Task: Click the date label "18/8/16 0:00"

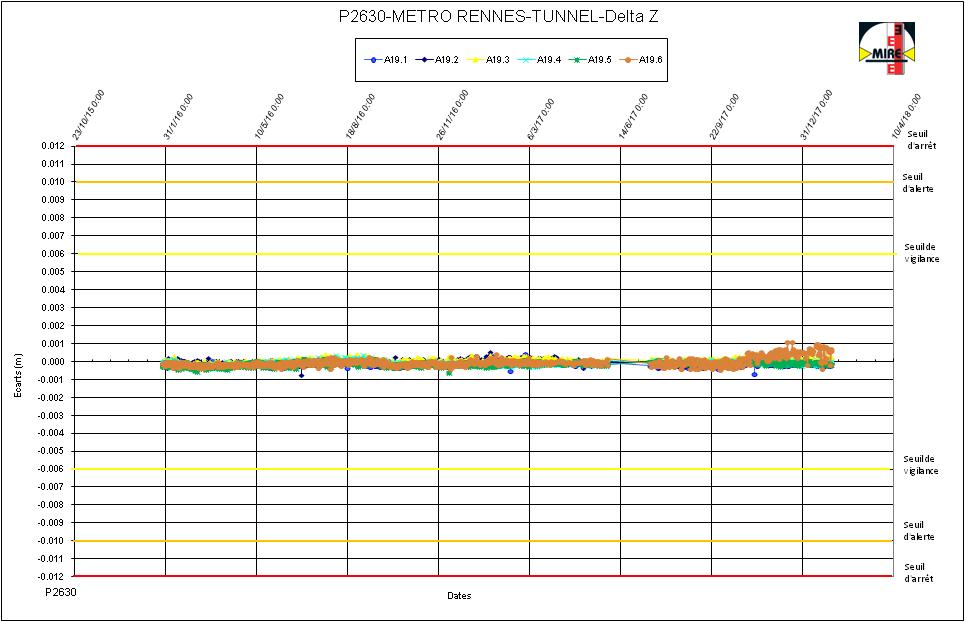Action: click(360, 117)
